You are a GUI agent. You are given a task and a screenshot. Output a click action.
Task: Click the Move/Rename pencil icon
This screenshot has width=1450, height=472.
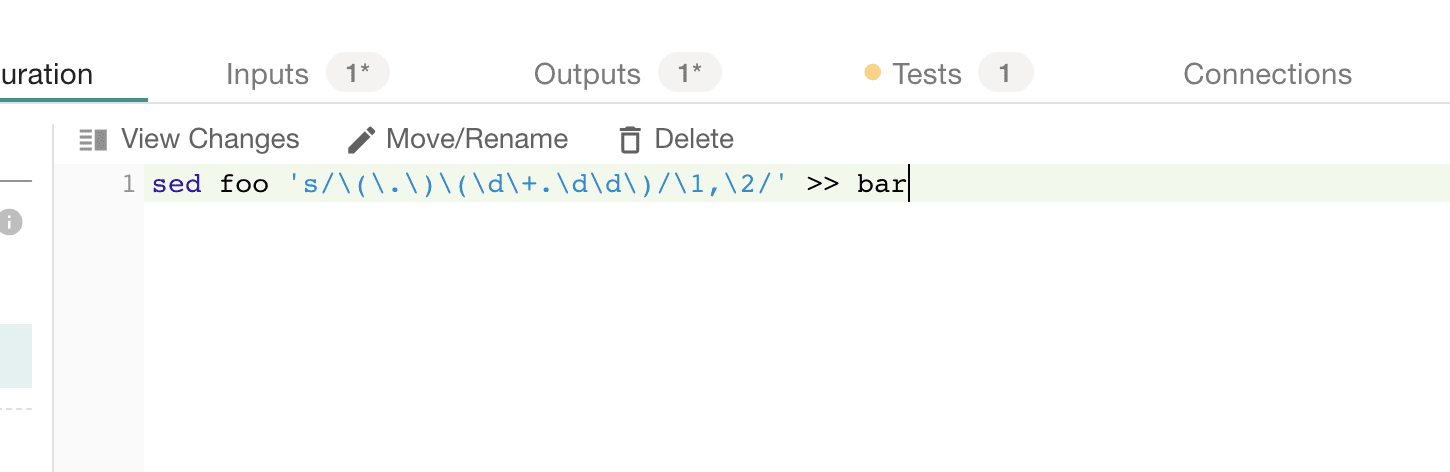361,139
